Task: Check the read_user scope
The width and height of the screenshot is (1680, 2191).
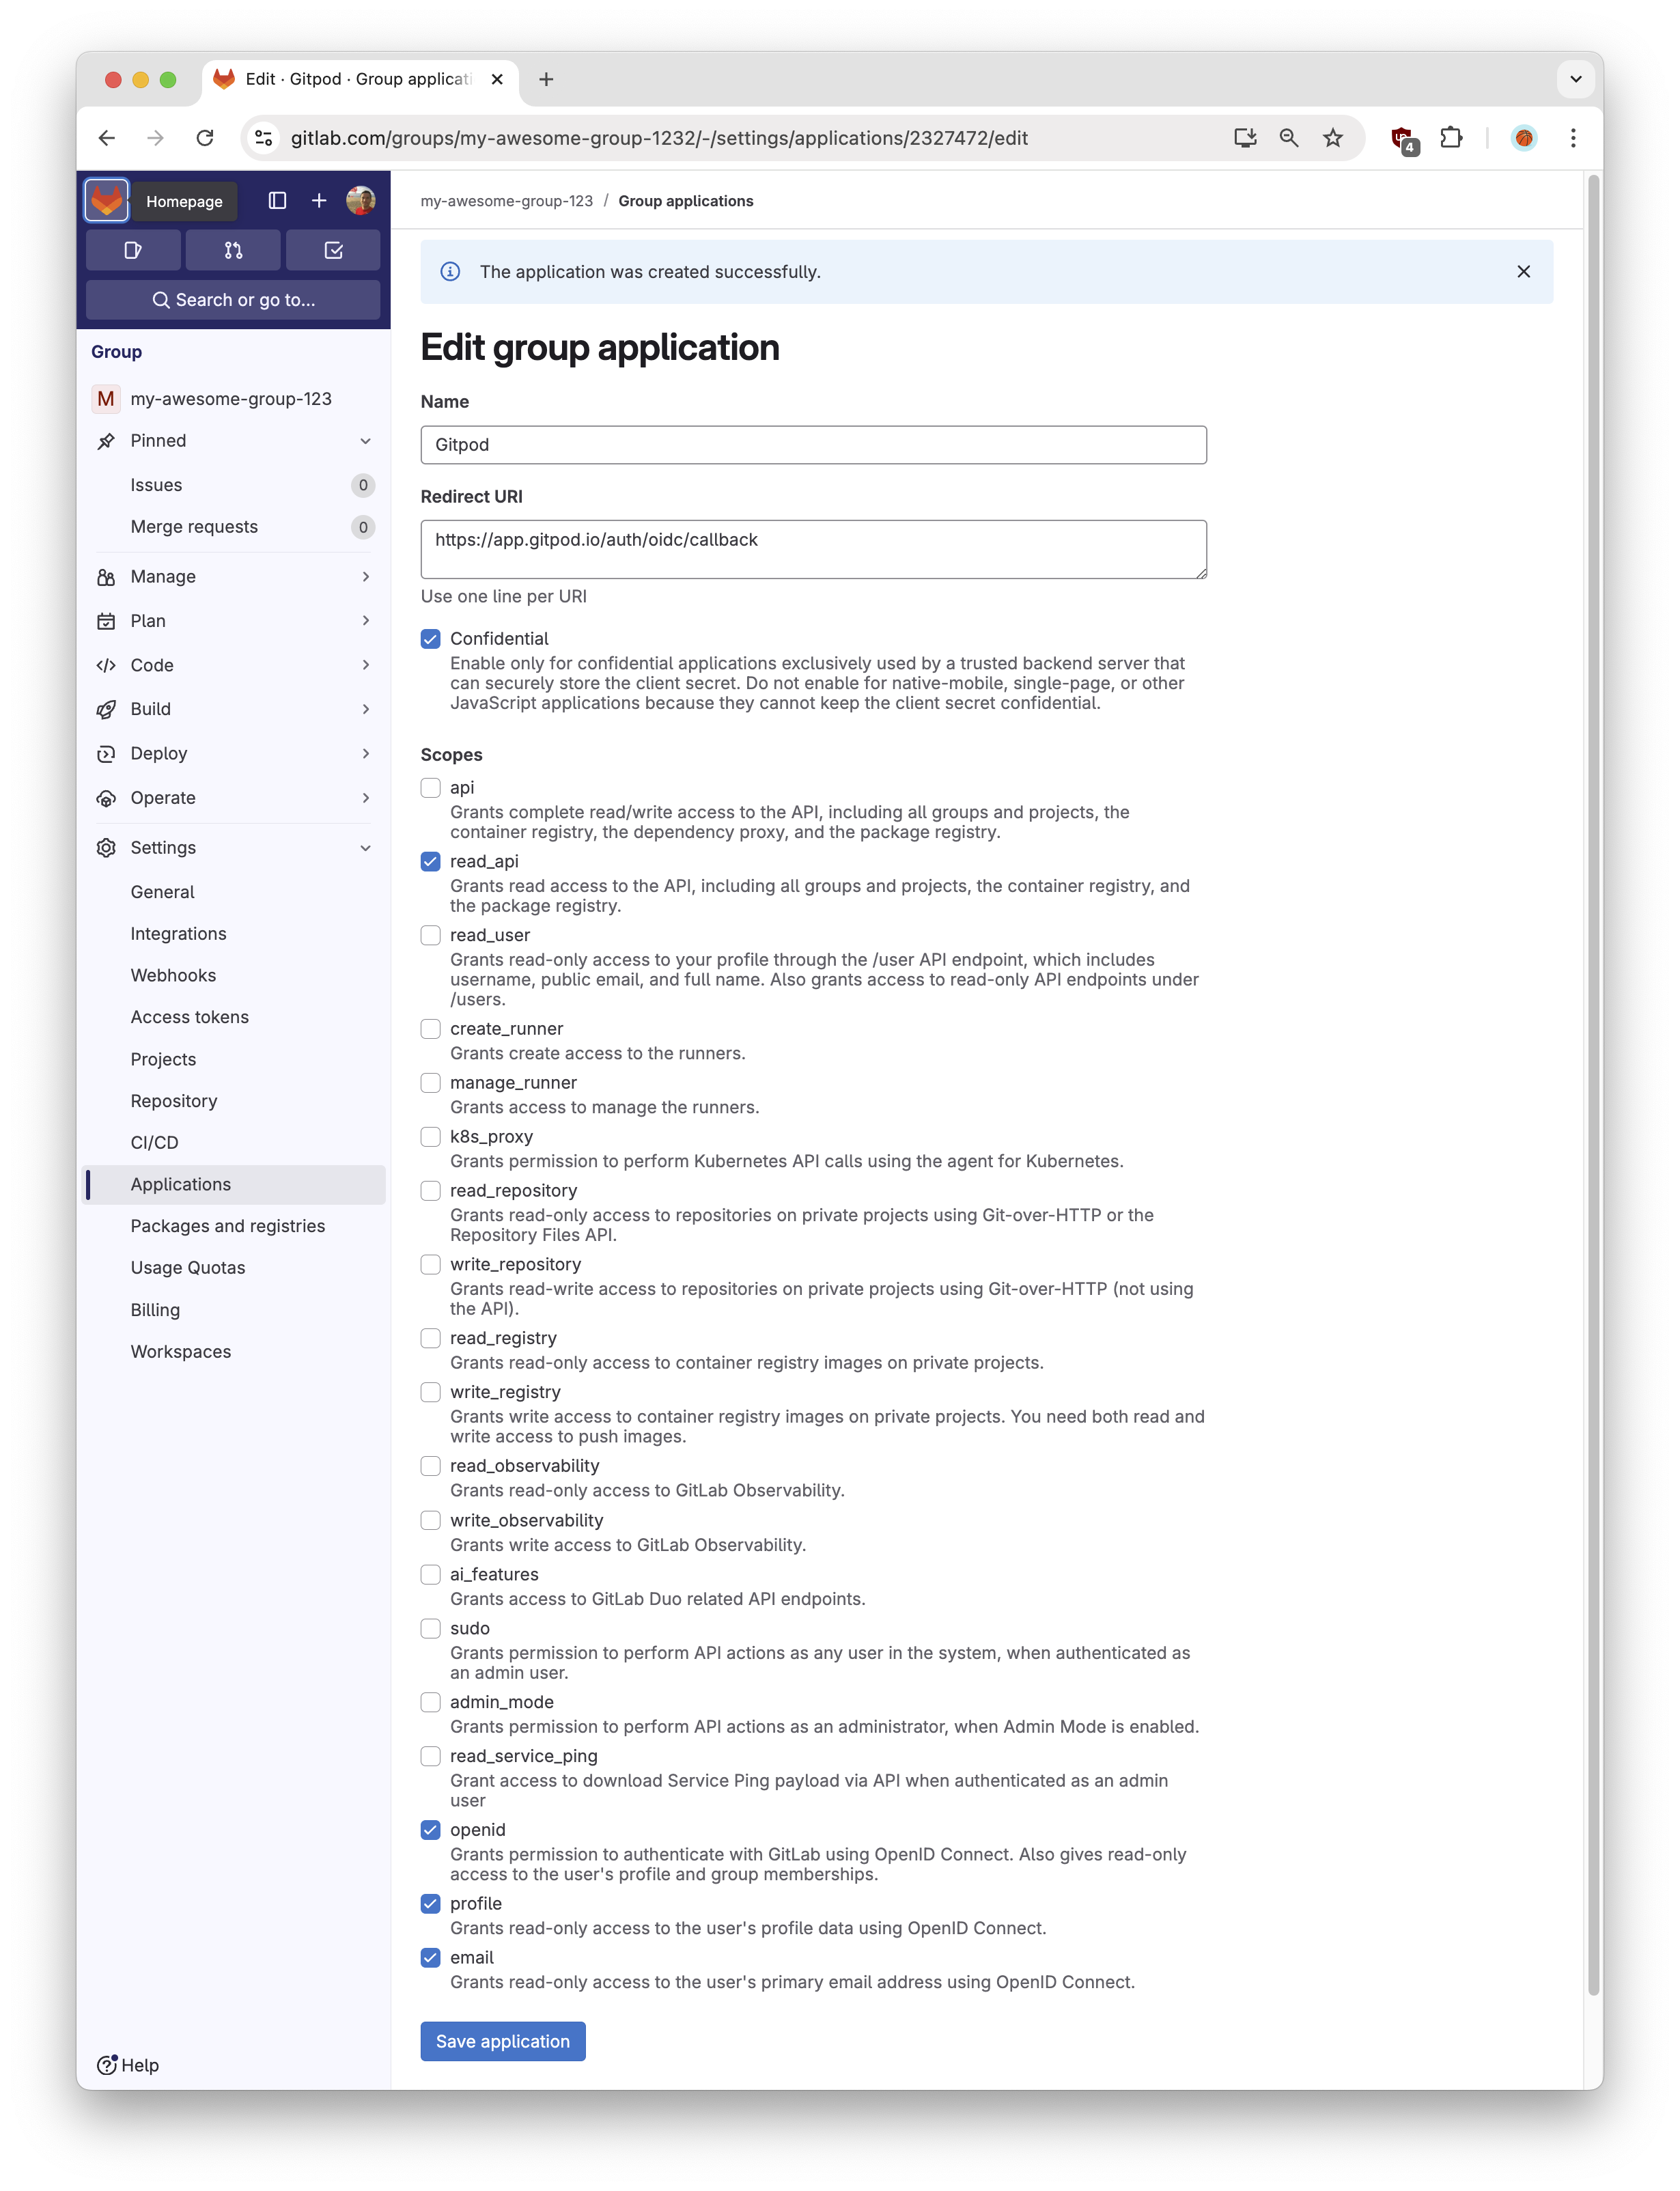Action: (x=431, y=935)
